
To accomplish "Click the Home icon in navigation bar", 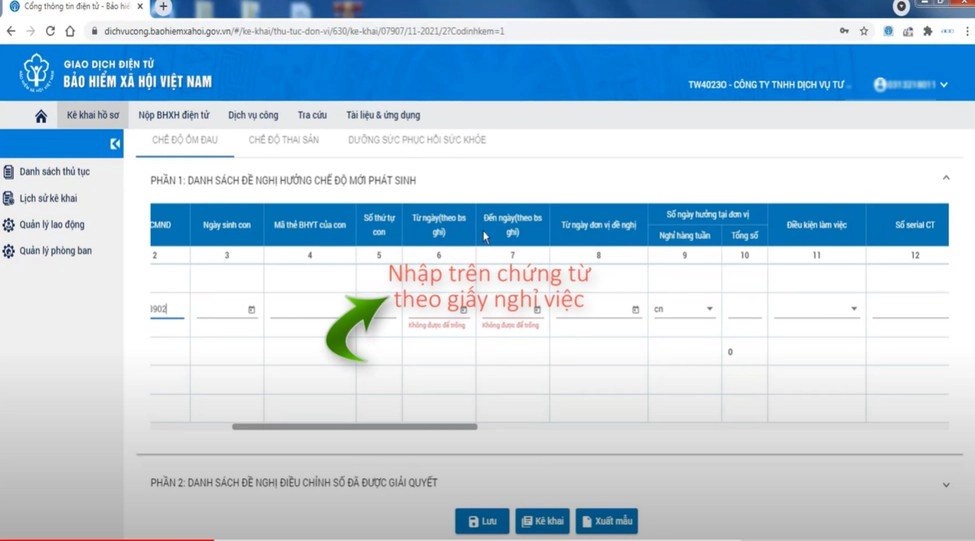I will coord(41,116).
